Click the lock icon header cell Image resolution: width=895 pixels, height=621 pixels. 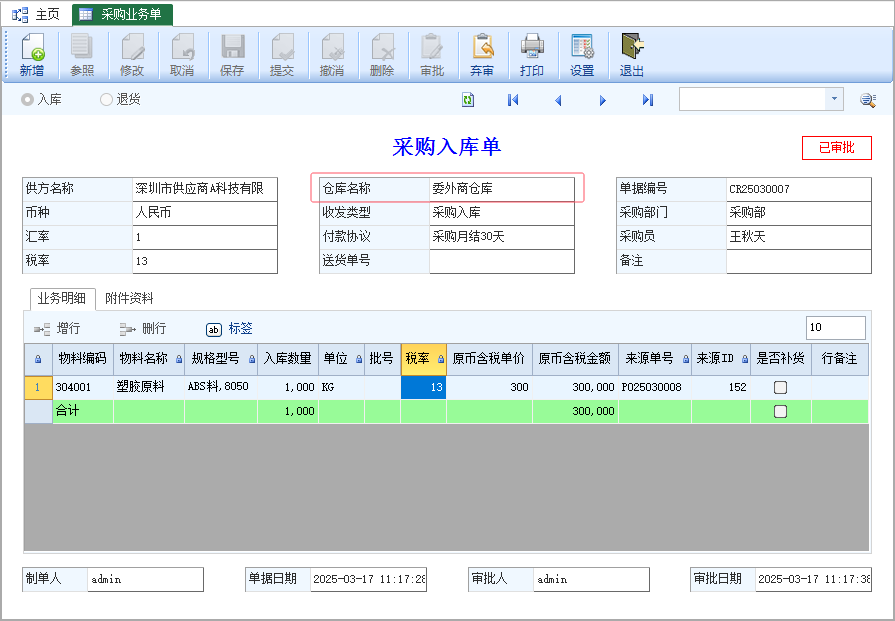(x=38, y=358)
